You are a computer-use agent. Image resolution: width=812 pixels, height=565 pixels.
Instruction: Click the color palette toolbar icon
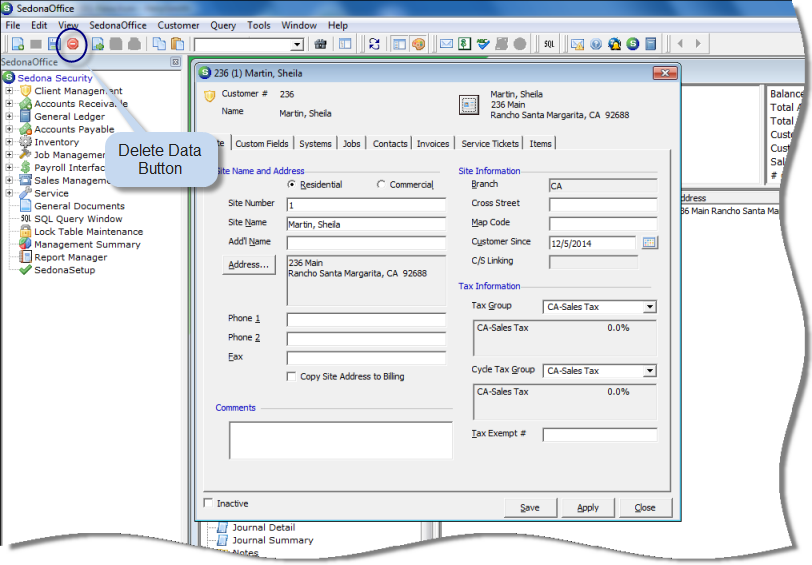click(418, 44)
